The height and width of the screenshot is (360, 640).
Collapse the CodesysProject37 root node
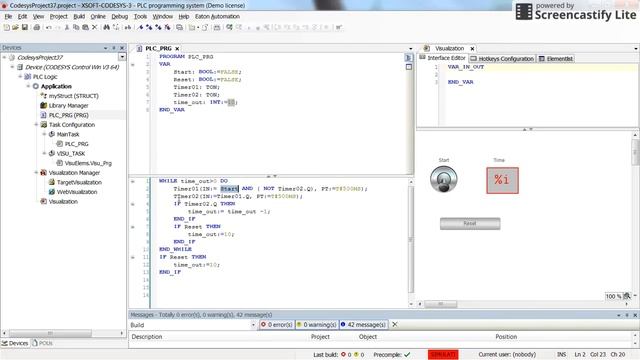[4, 58]
